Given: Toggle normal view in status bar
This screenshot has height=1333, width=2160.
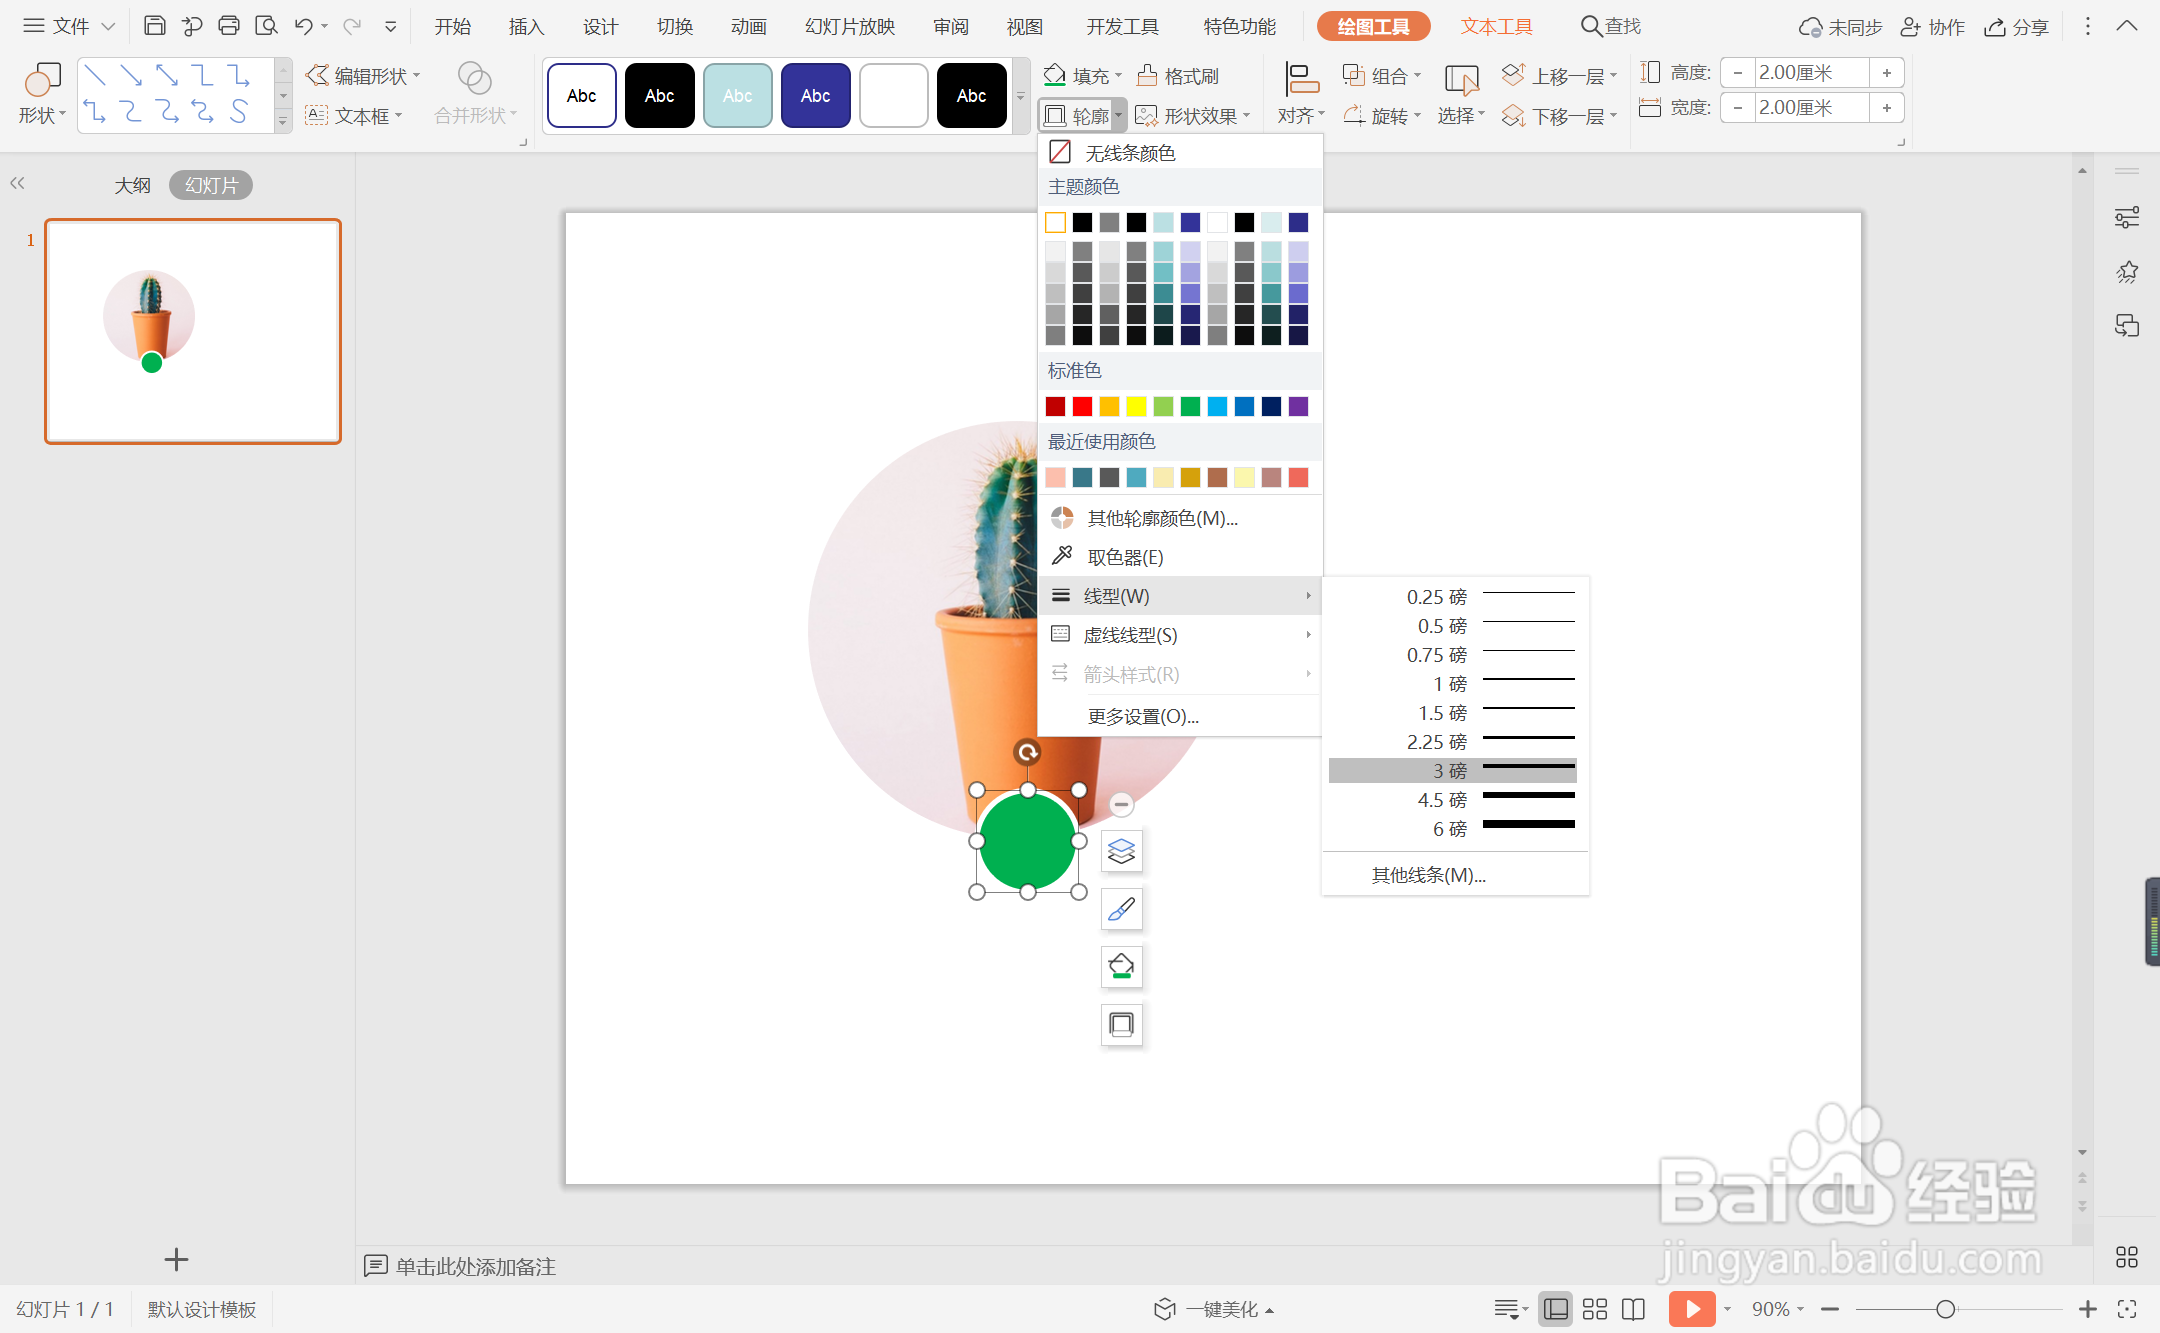Looking at the screenshot, I should tap(1555, 1309).
